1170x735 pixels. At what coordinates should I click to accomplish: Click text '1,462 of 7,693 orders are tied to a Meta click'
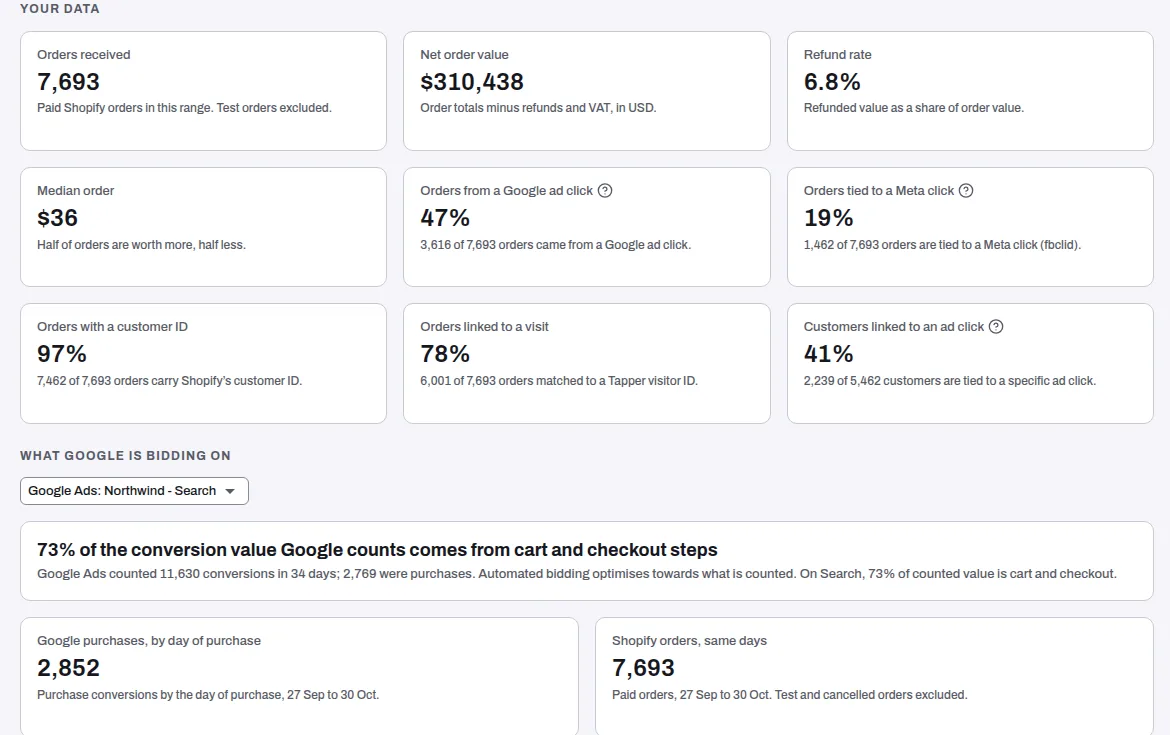point(920,244)
